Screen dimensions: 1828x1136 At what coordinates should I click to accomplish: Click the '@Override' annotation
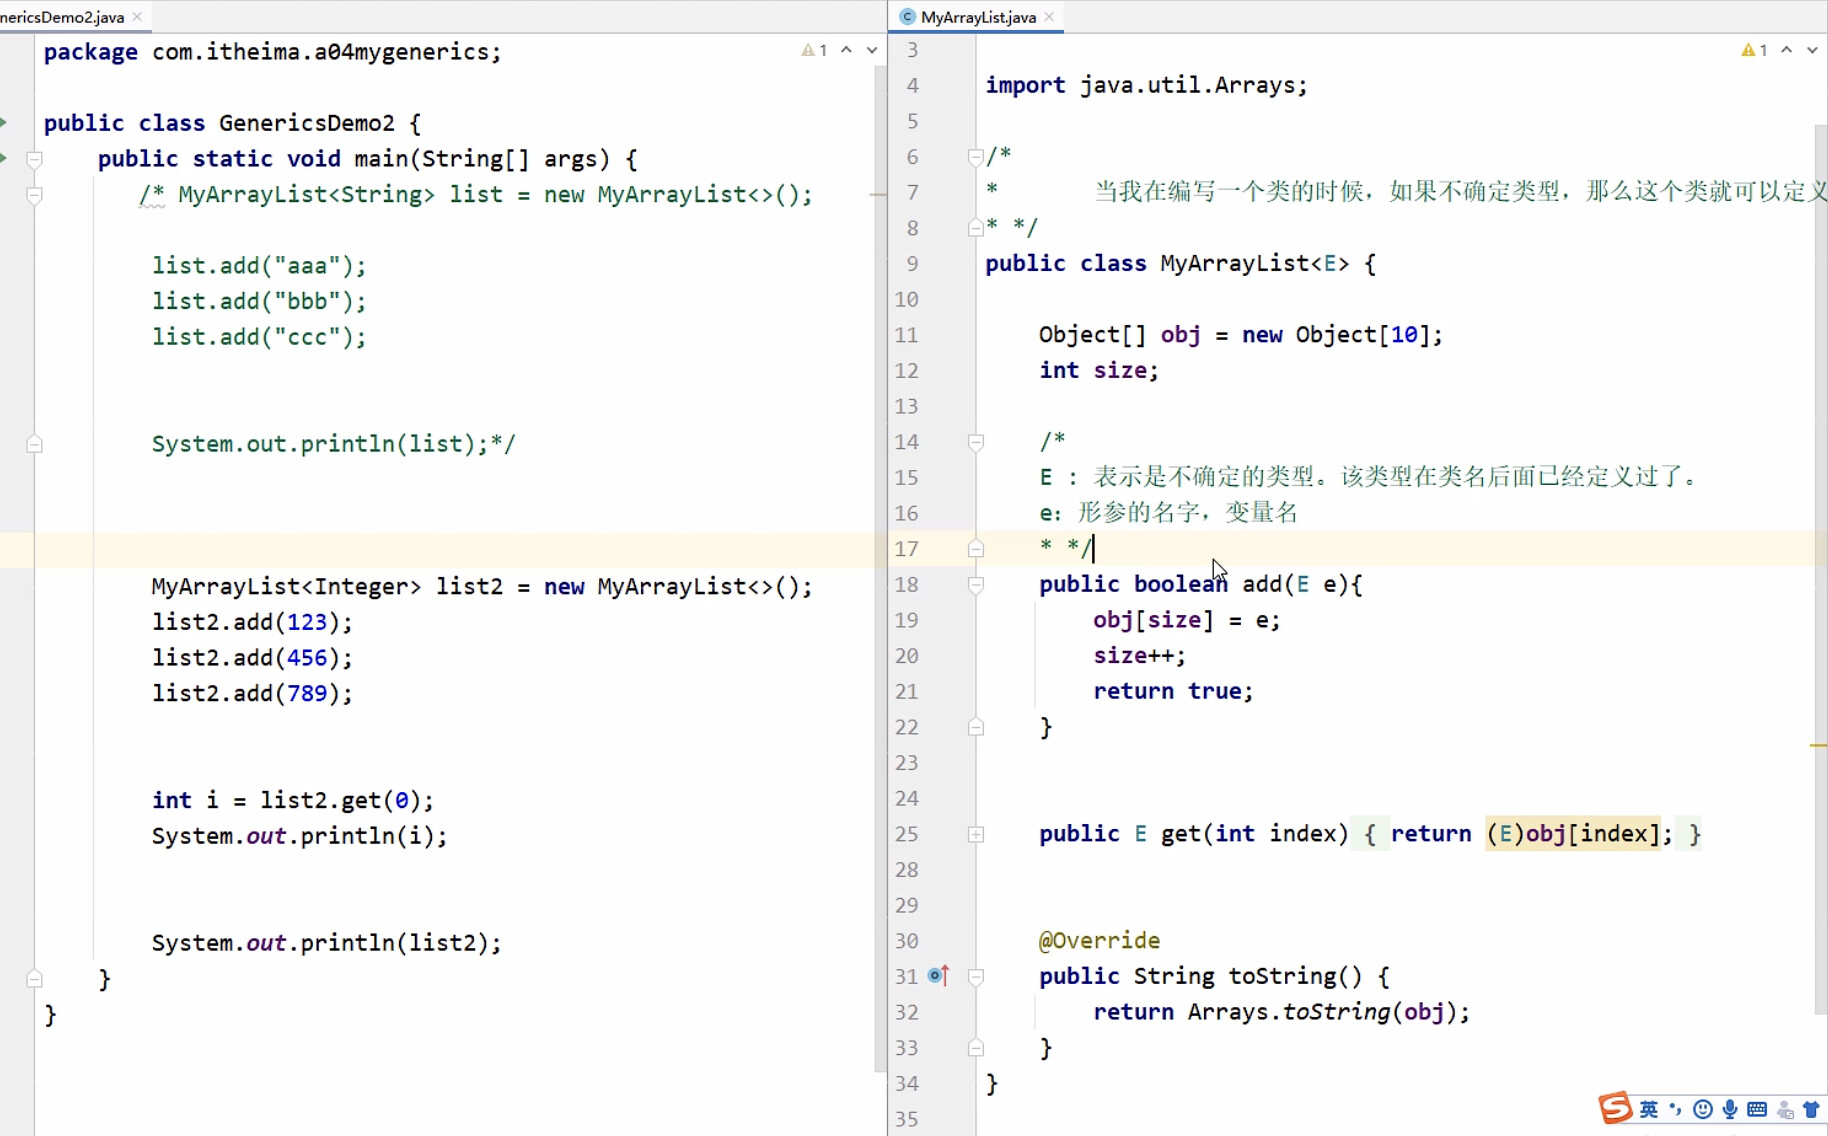coord(1099,940)
